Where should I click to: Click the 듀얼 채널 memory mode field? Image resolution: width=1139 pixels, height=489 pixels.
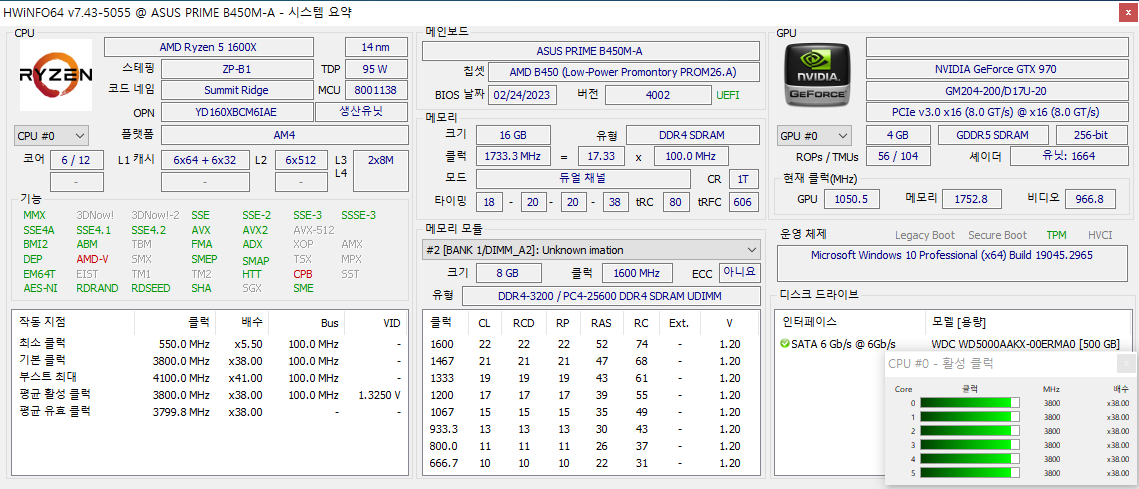(583, 178)
